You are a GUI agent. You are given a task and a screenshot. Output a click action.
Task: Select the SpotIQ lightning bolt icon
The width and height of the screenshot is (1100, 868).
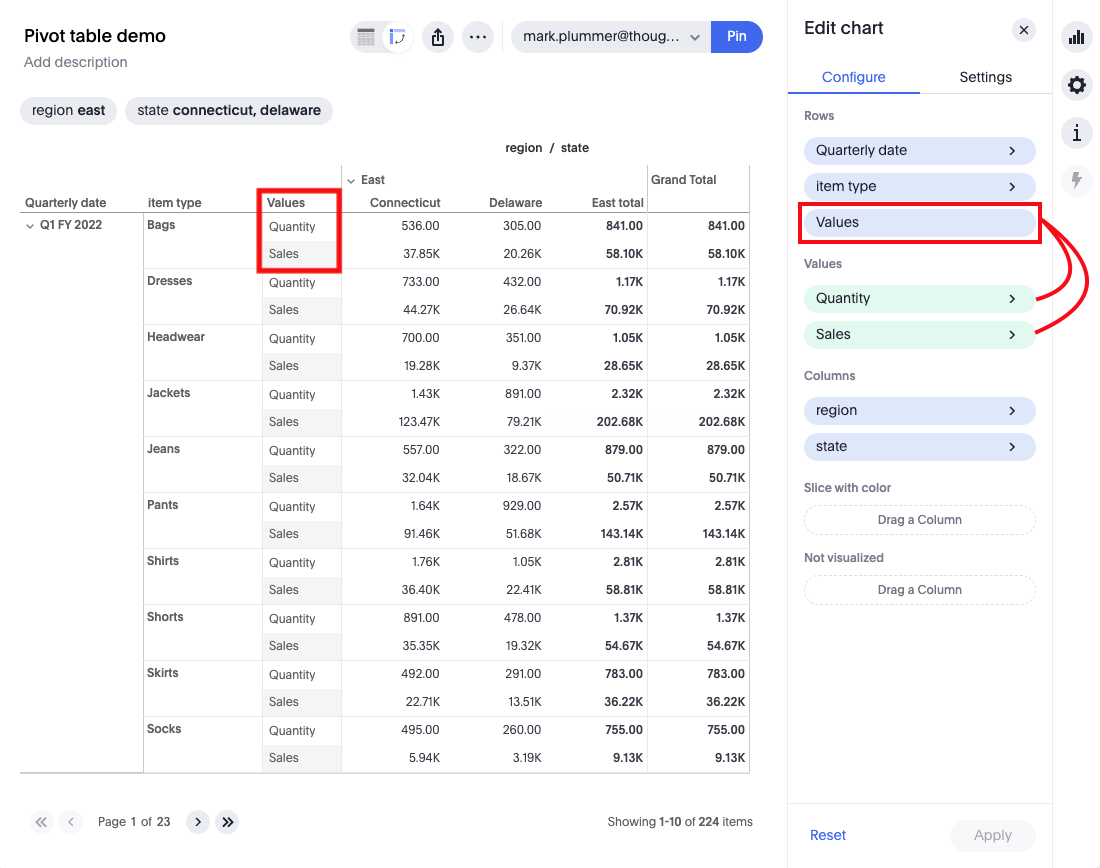pyautogui.click(x=1076, y=180)
